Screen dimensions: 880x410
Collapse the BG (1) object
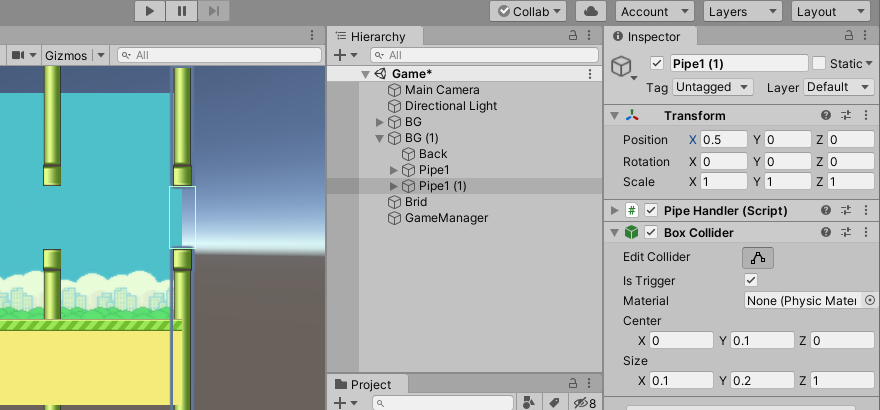click(379, 138)
